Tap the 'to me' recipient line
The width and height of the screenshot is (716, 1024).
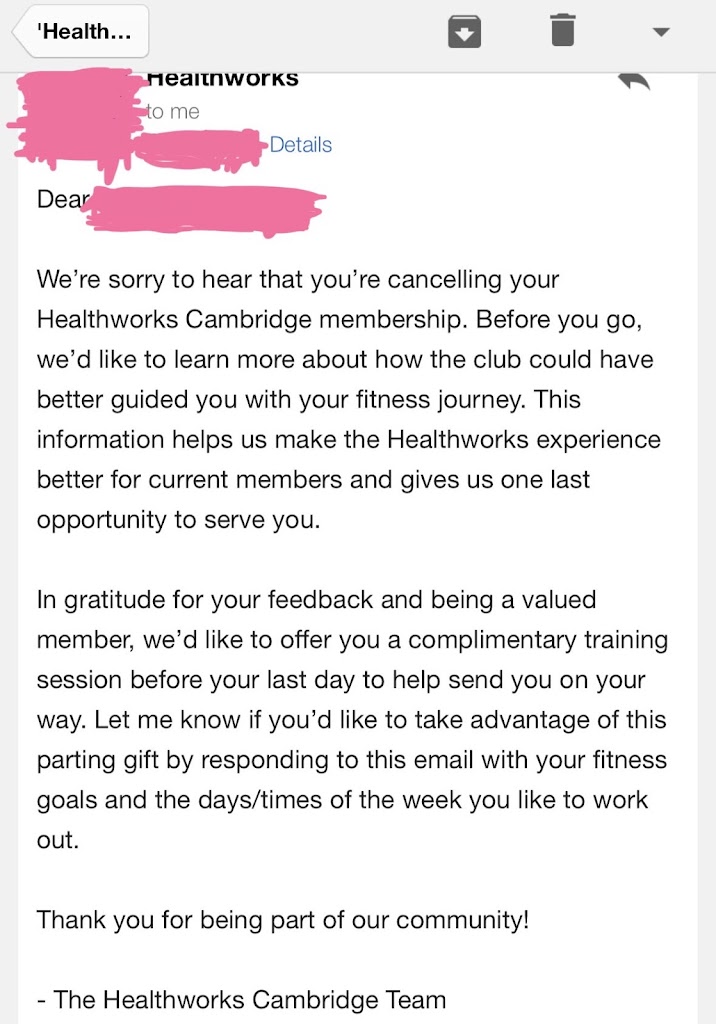(x=173, y=112)
